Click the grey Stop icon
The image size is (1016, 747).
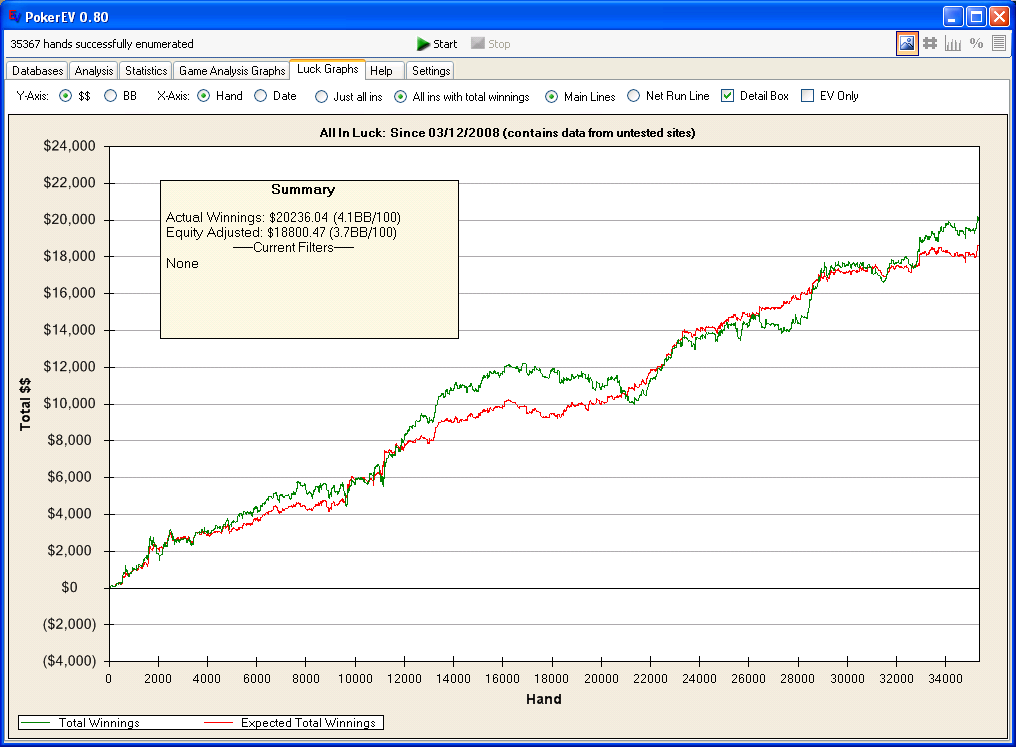[x=478, y=43]
